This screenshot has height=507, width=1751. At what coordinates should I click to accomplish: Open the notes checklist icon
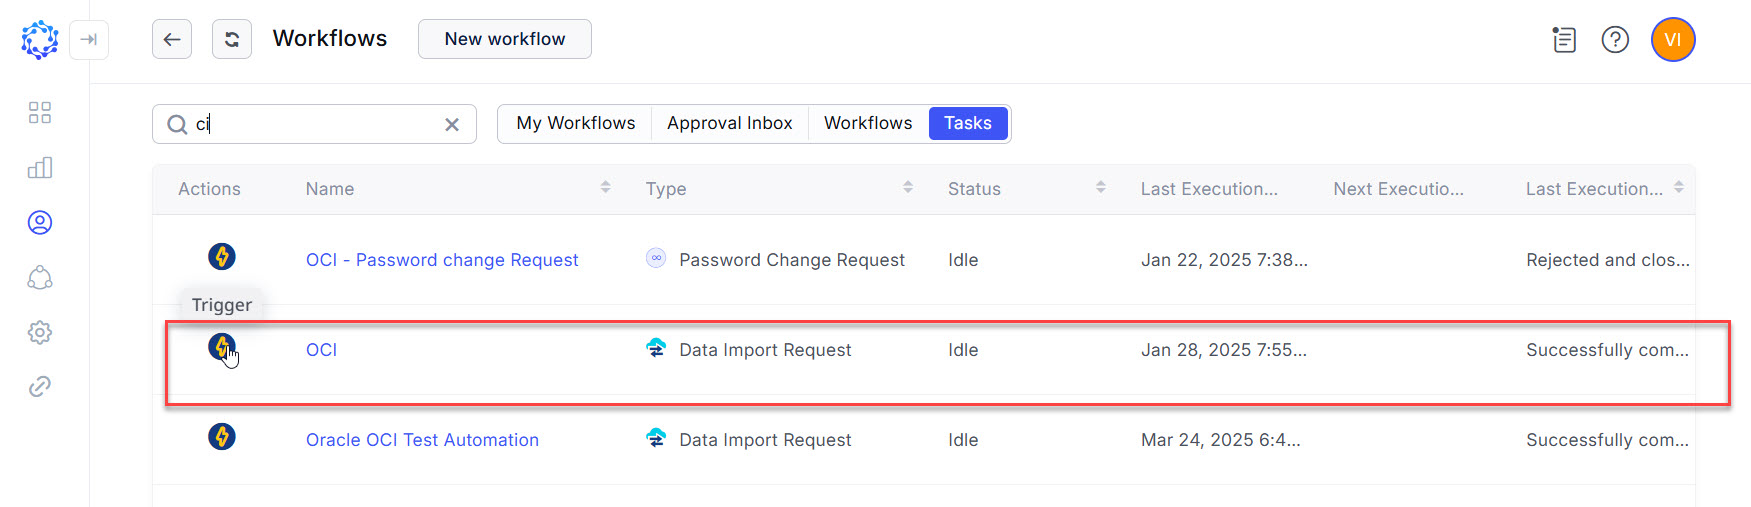(1564, 40)
